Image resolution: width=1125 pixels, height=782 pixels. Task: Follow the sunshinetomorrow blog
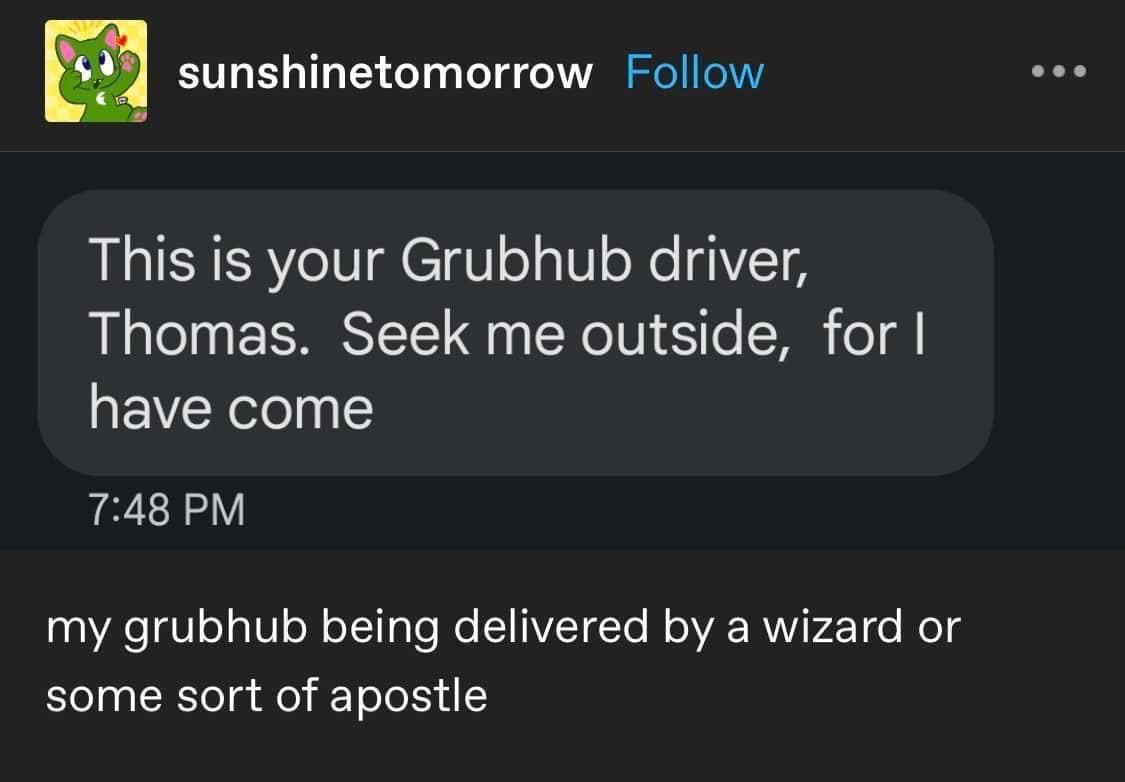[694, 72]
